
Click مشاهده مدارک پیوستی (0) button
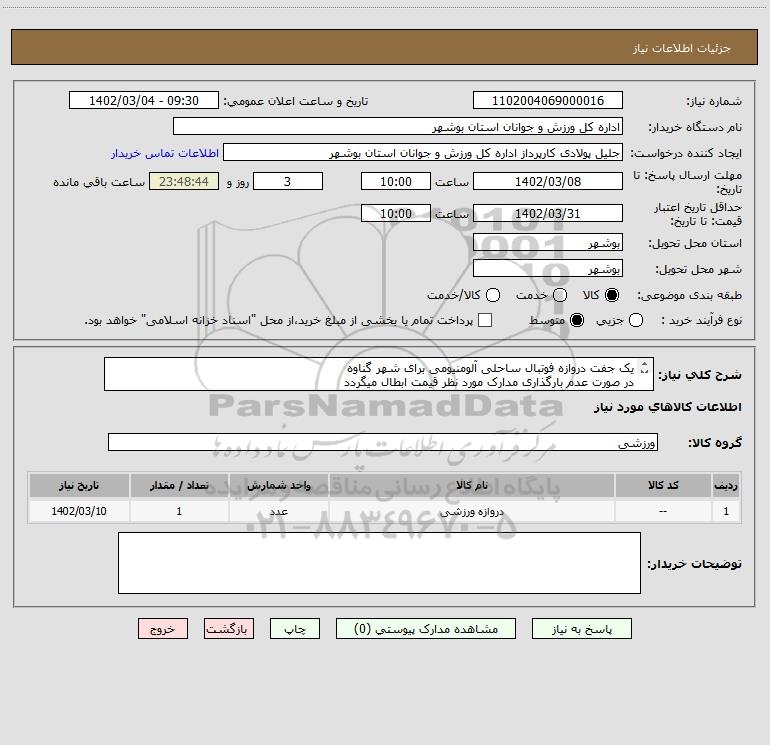pos(426,629)
